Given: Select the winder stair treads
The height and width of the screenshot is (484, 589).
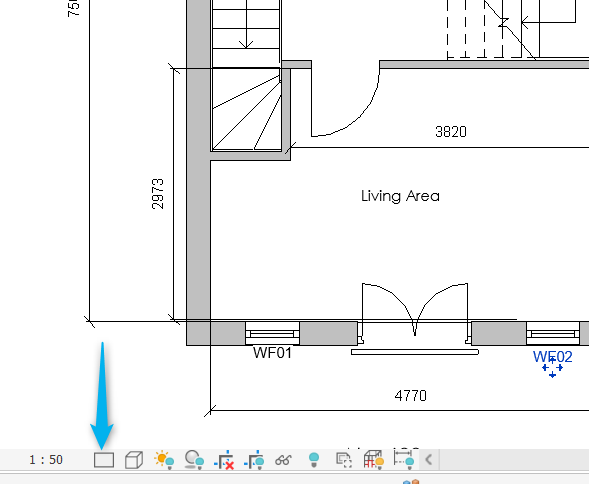Looking at the screenshot, I should point(247,109).
